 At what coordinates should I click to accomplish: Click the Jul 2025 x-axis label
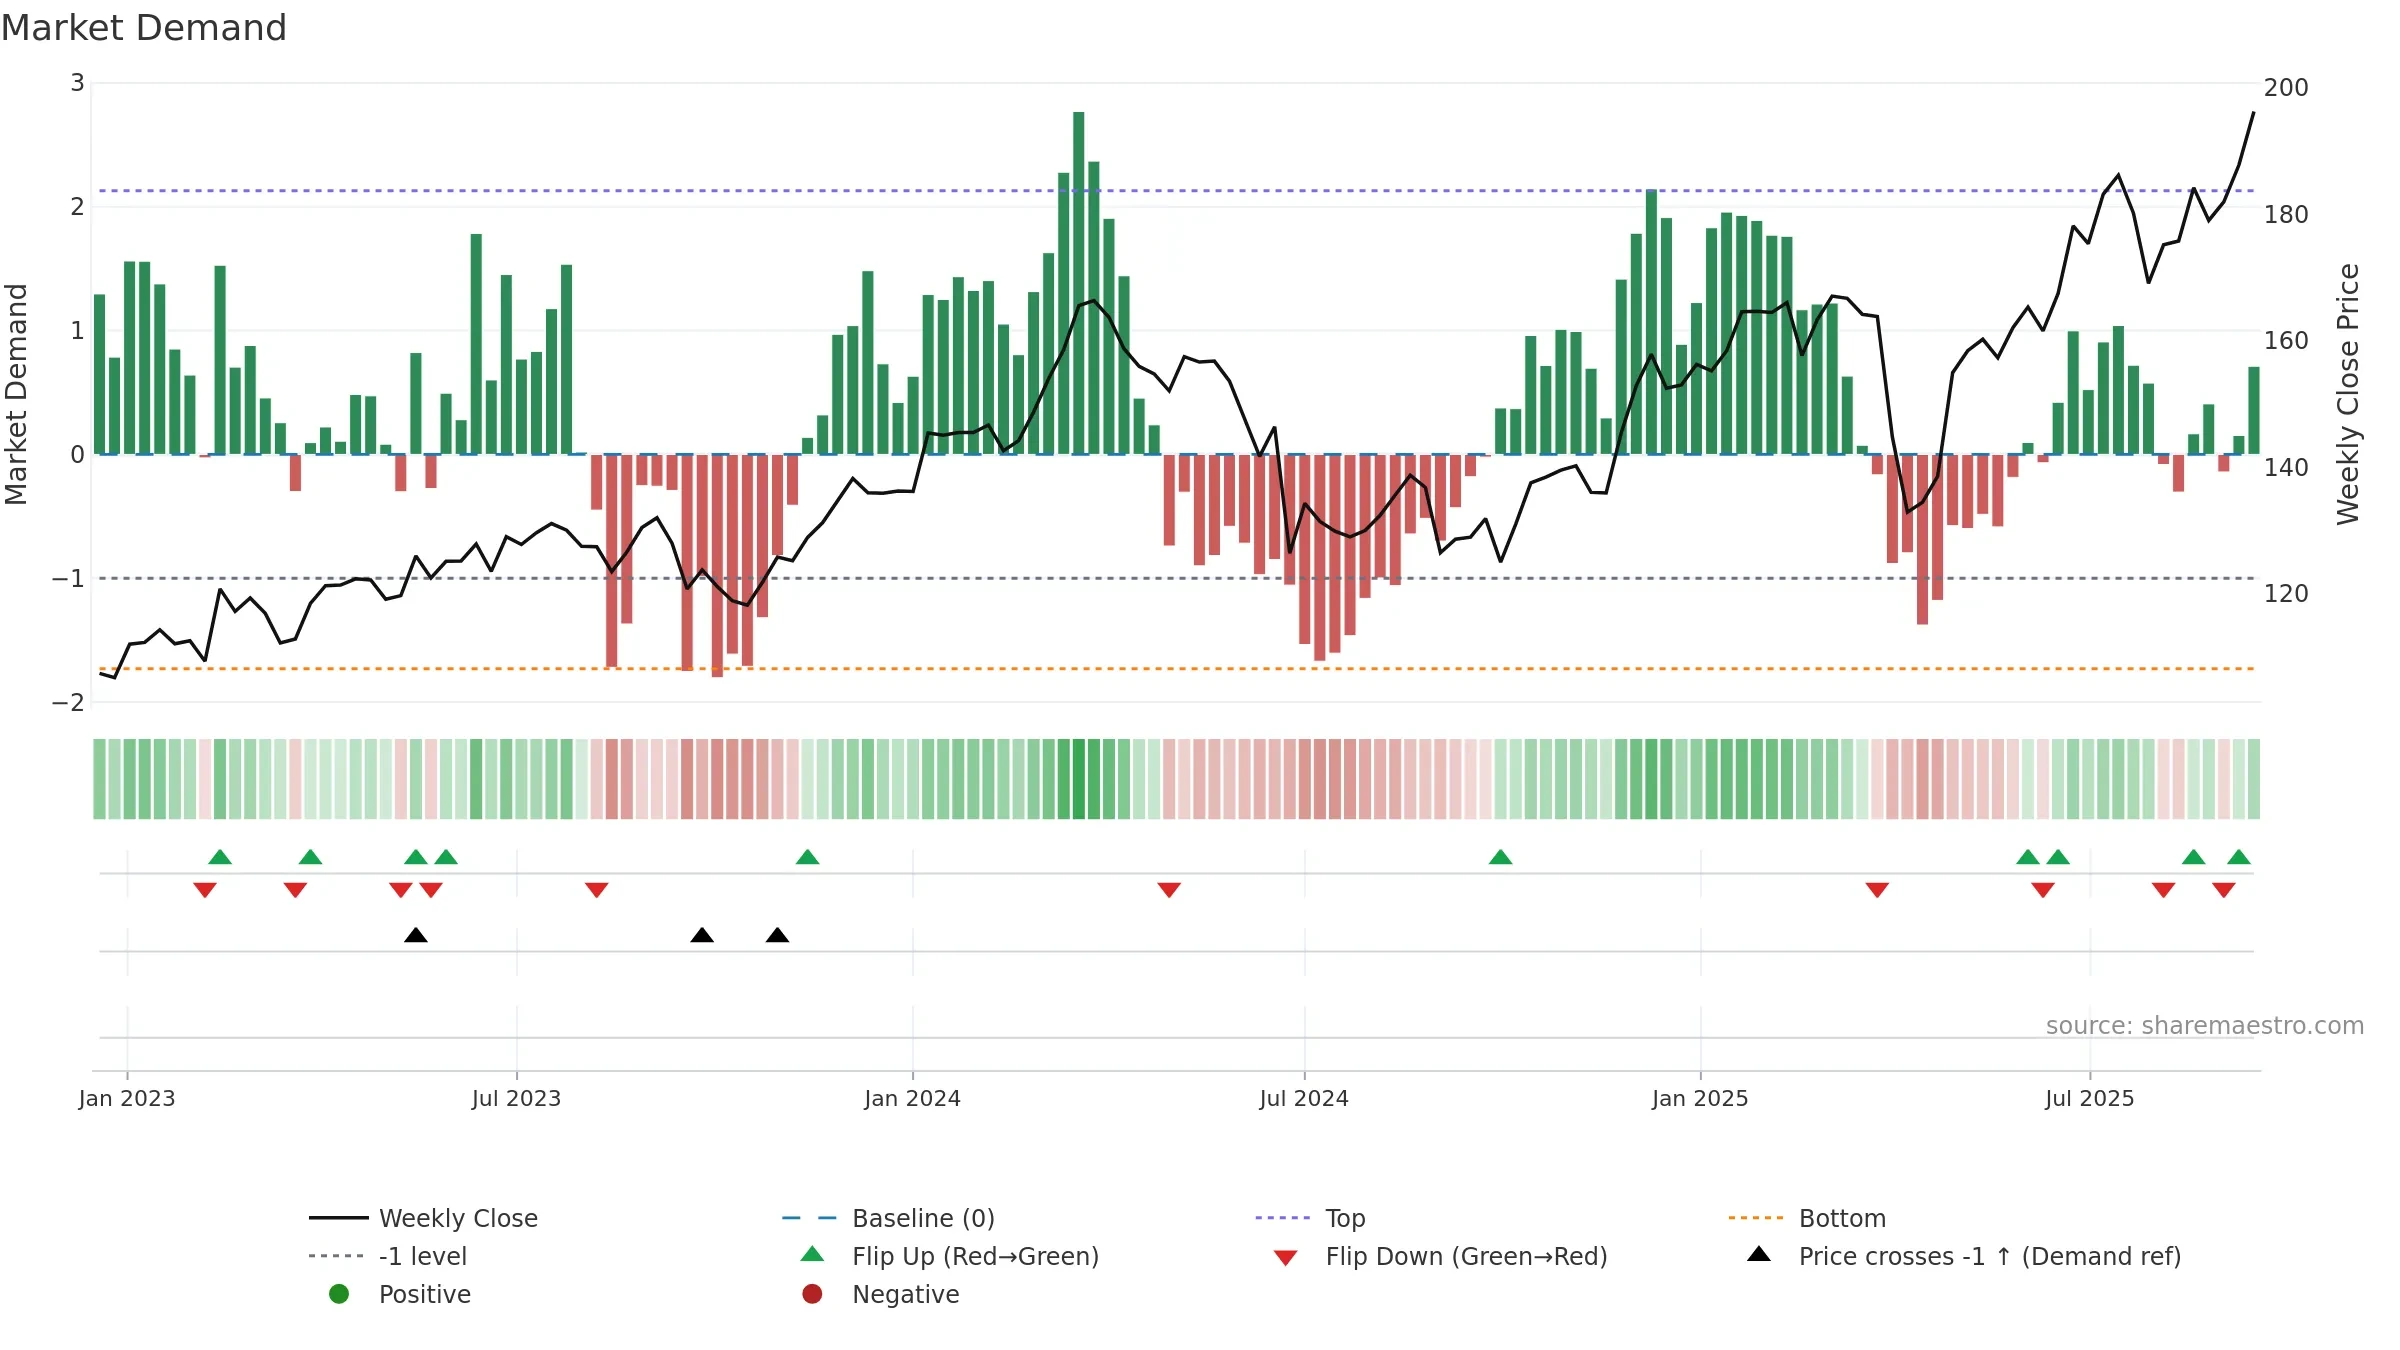coord(2090,1098)
